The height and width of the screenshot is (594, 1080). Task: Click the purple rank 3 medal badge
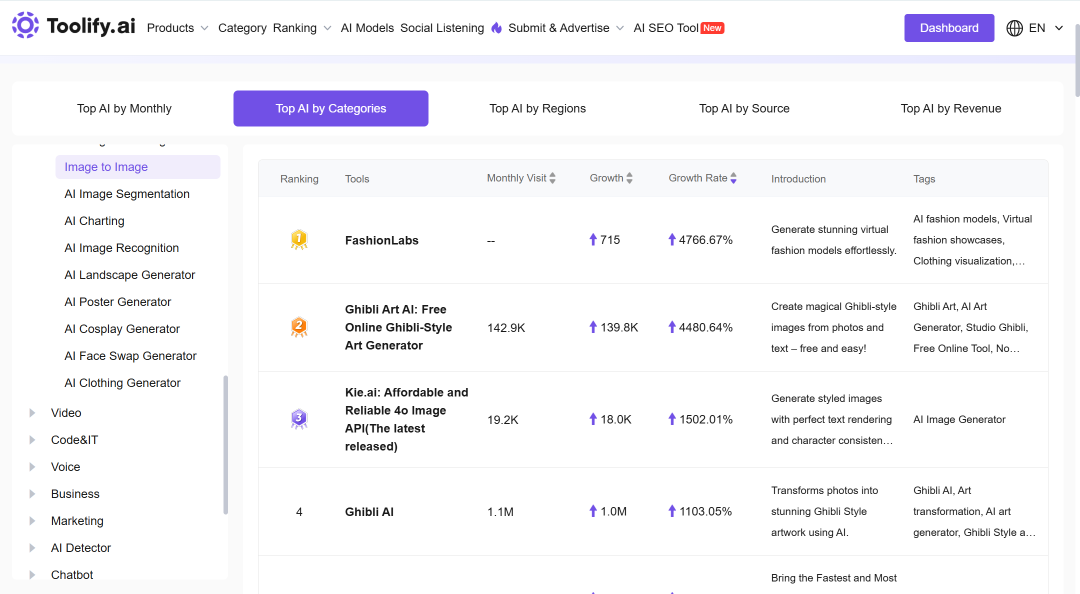(299, 419)
